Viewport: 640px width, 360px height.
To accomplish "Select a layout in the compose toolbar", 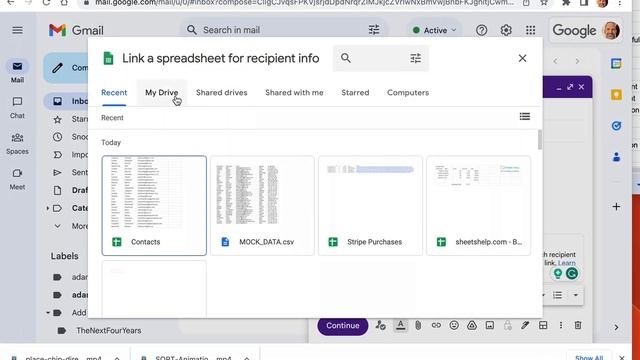I will coord(543,325).
